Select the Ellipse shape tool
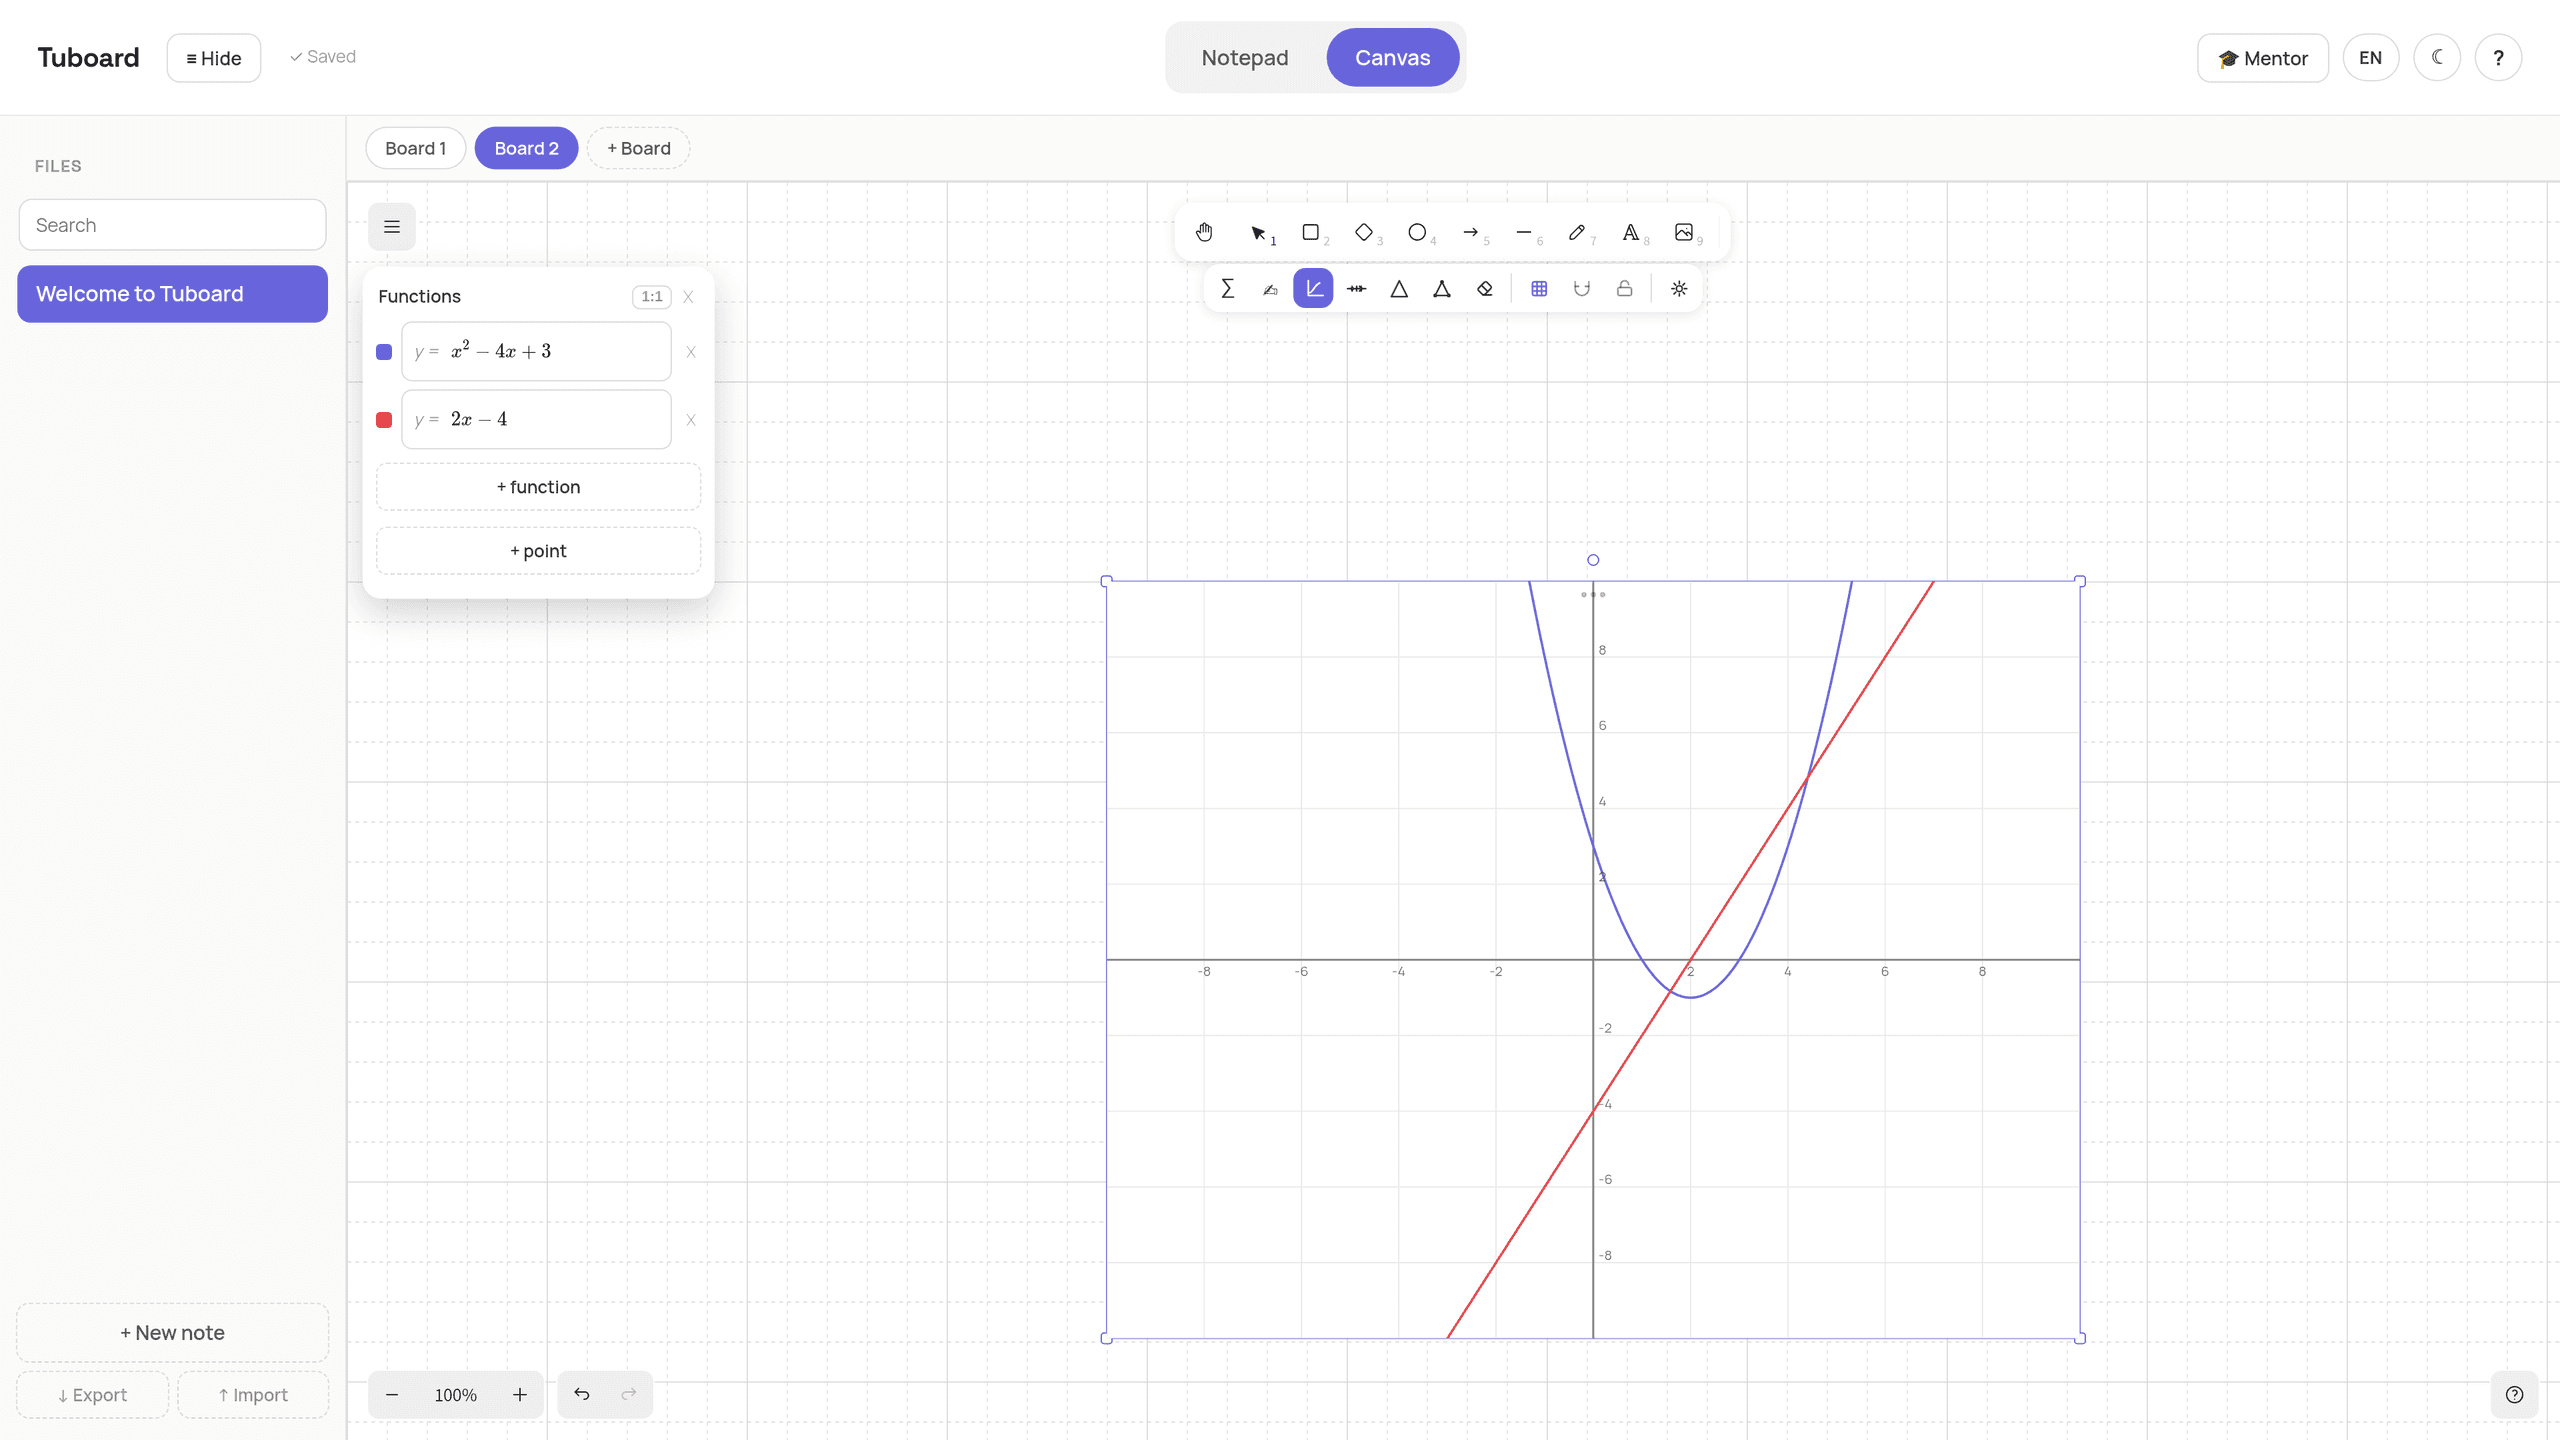The image size is (2560, 1440). (x=1418, y=232)
